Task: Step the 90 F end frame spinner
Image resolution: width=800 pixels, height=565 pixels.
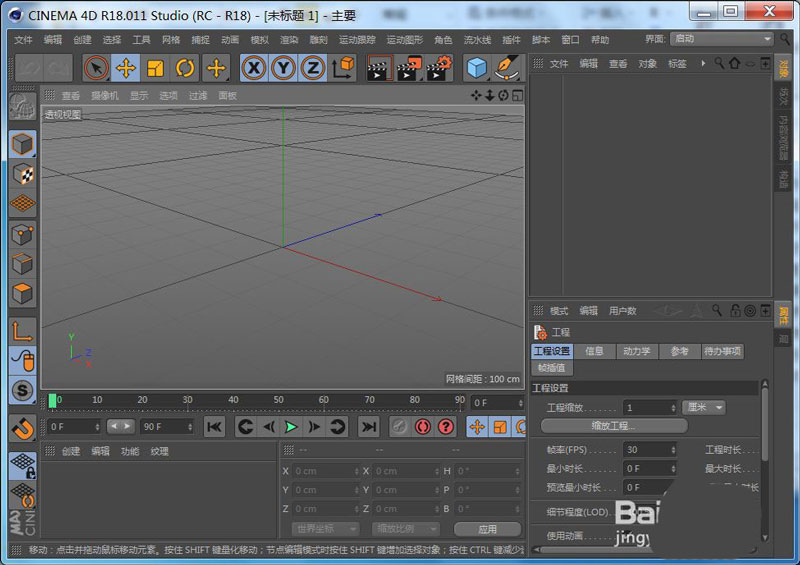Action: 190,426
